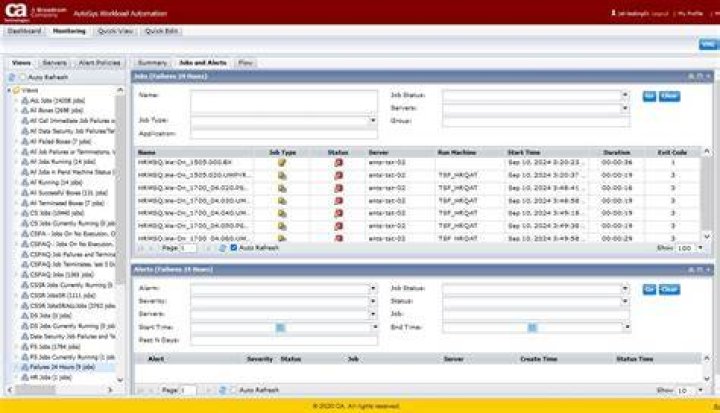Click the last header icon on Alerts panel
720x413 pixels.
709,270
